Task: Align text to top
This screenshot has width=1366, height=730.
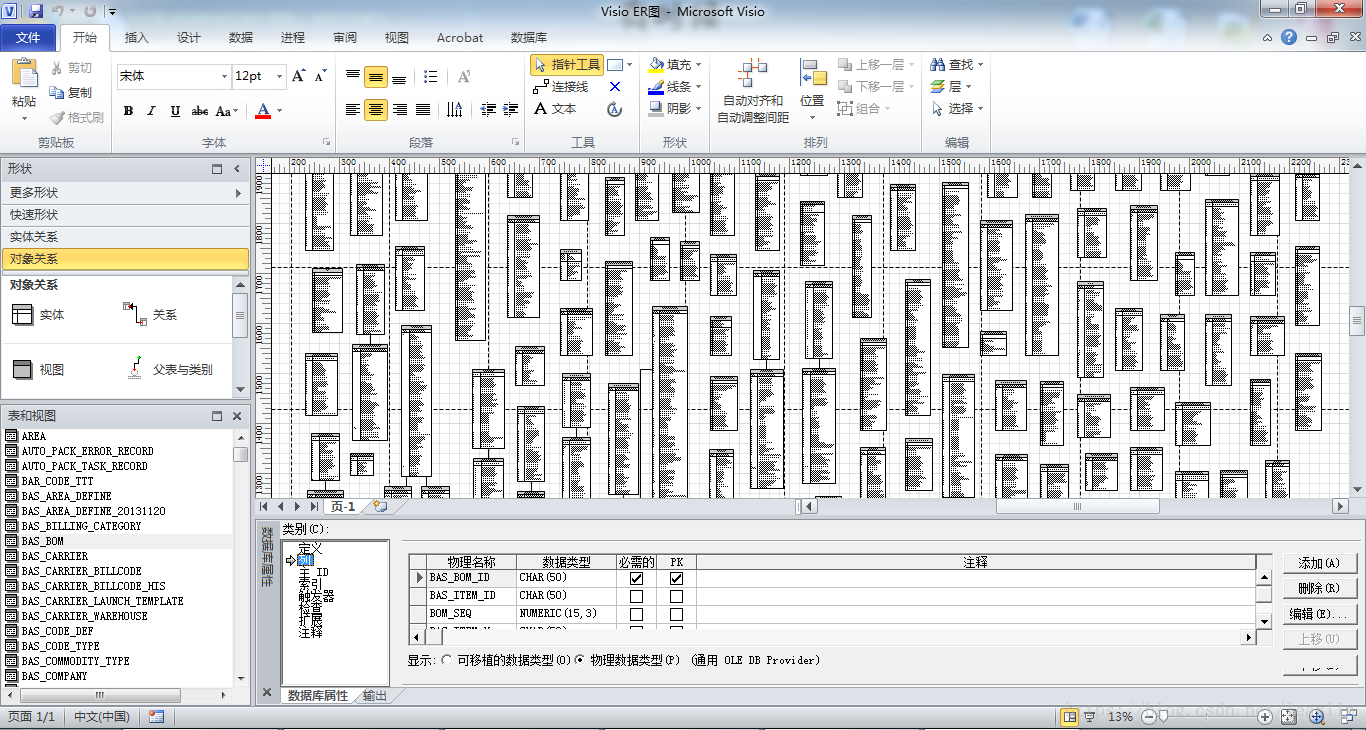Action: pyautogui.click(x=353, y=76)
